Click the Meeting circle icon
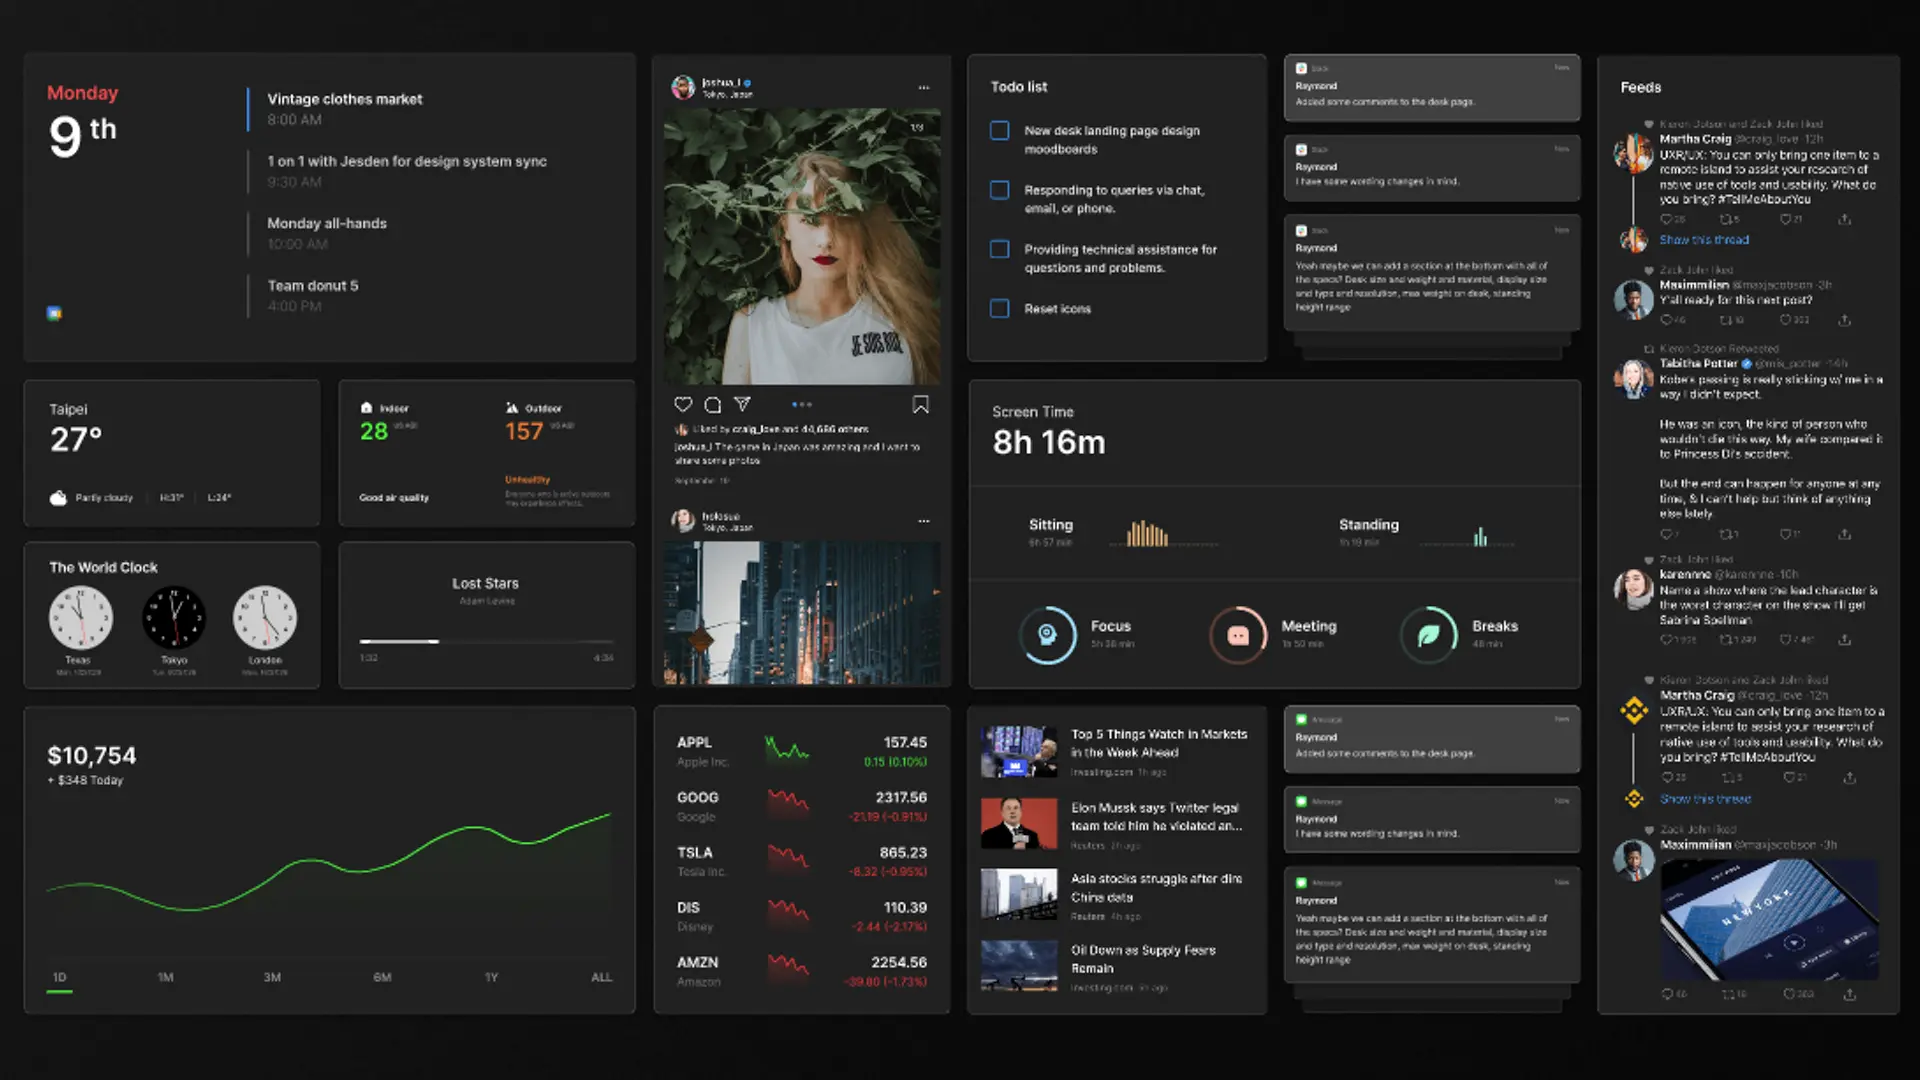 click(1238, 635)
